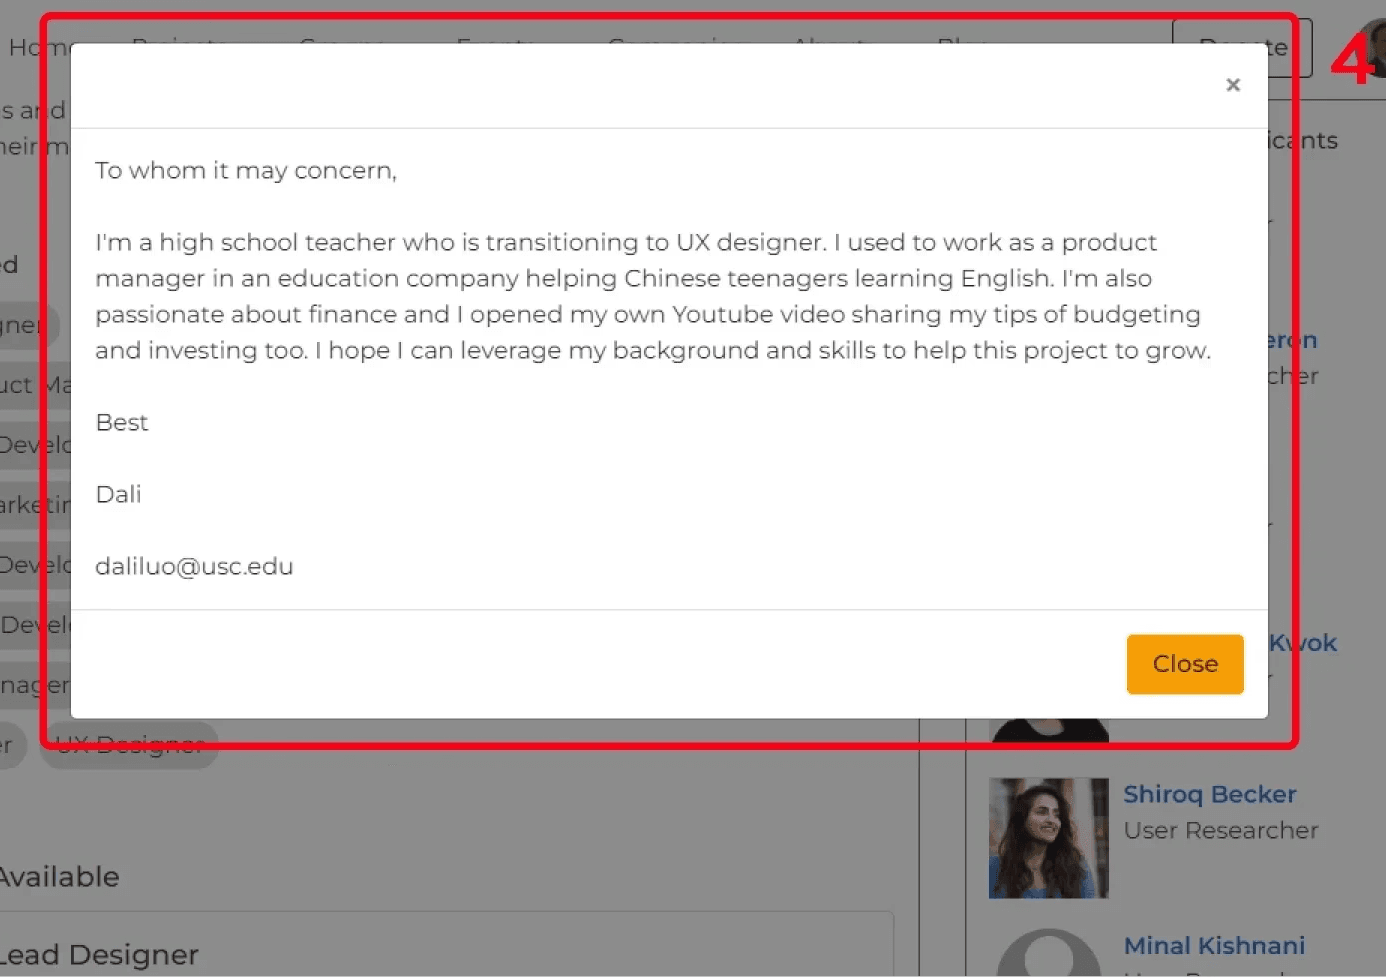The image size is (1386, 977).
Task: Click the 'Available' section heading
Action: (58, 877)
